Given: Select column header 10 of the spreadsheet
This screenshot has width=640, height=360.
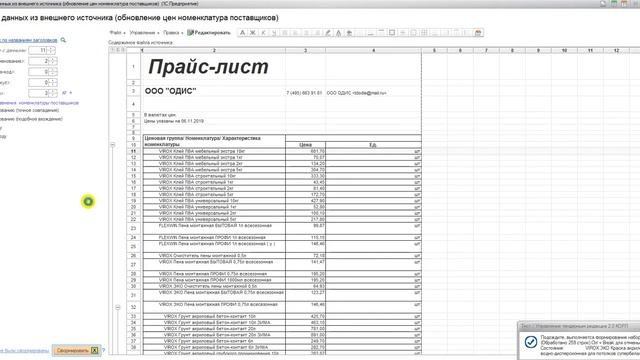Looking at the screenshot, I should coord(564,50).
